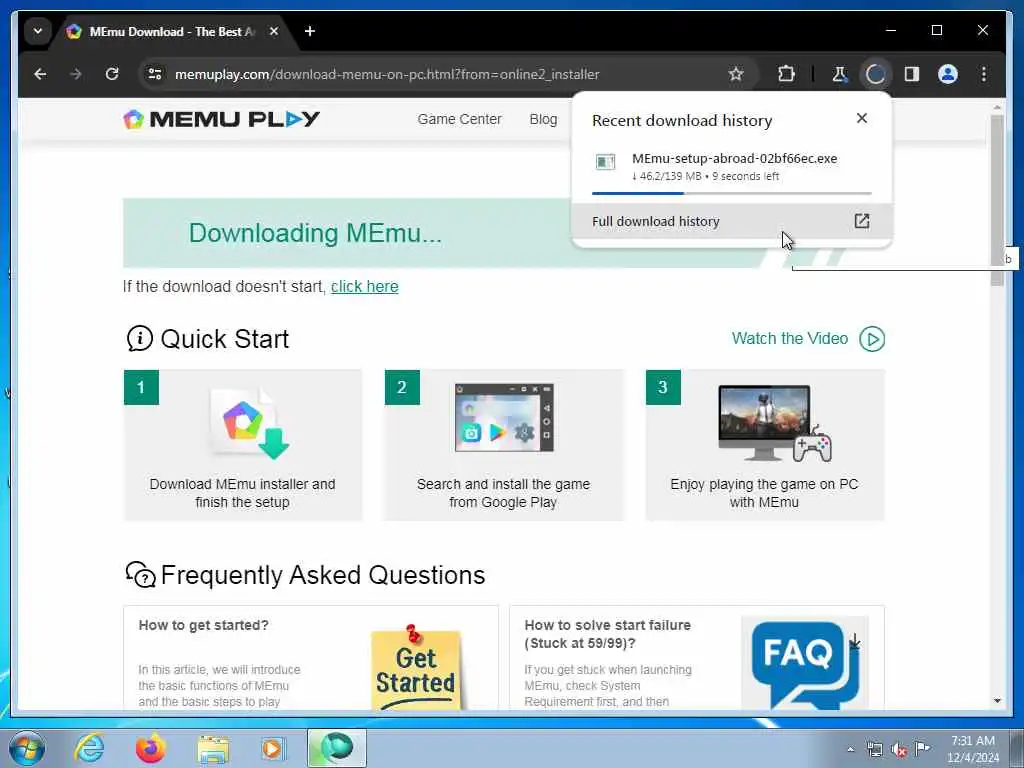Open the Blog menu item
1024x768 pixels.
click(x=543, y=120)
